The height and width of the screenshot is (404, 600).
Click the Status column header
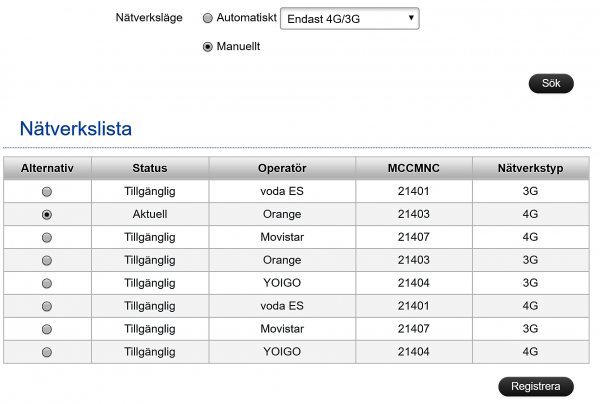tap(150, 168)
